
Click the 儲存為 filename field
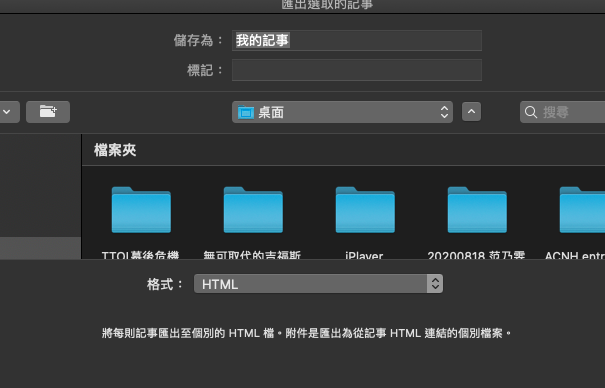coord(357,40)
